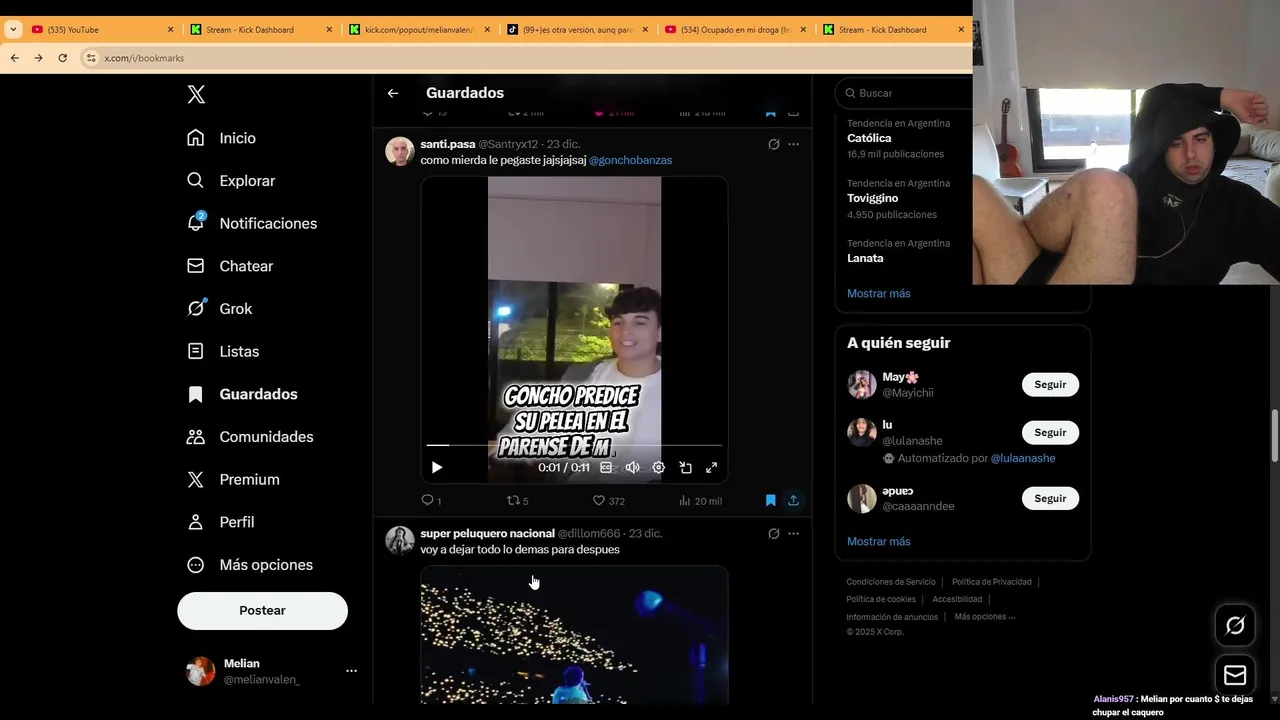Reply to santi.pasa post
This screenshot has width=1280, height=720.
tap(431, 500)
